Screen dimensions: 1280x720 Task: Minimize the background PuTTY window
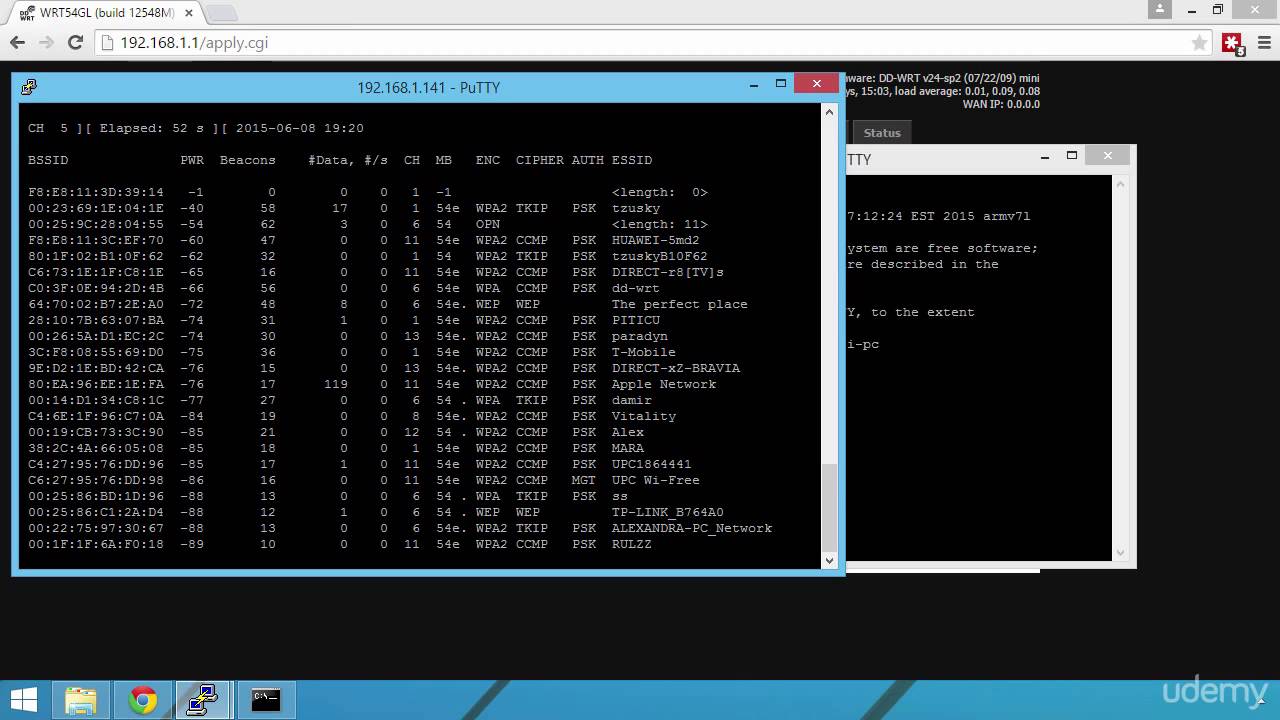tap(1044, 157)
